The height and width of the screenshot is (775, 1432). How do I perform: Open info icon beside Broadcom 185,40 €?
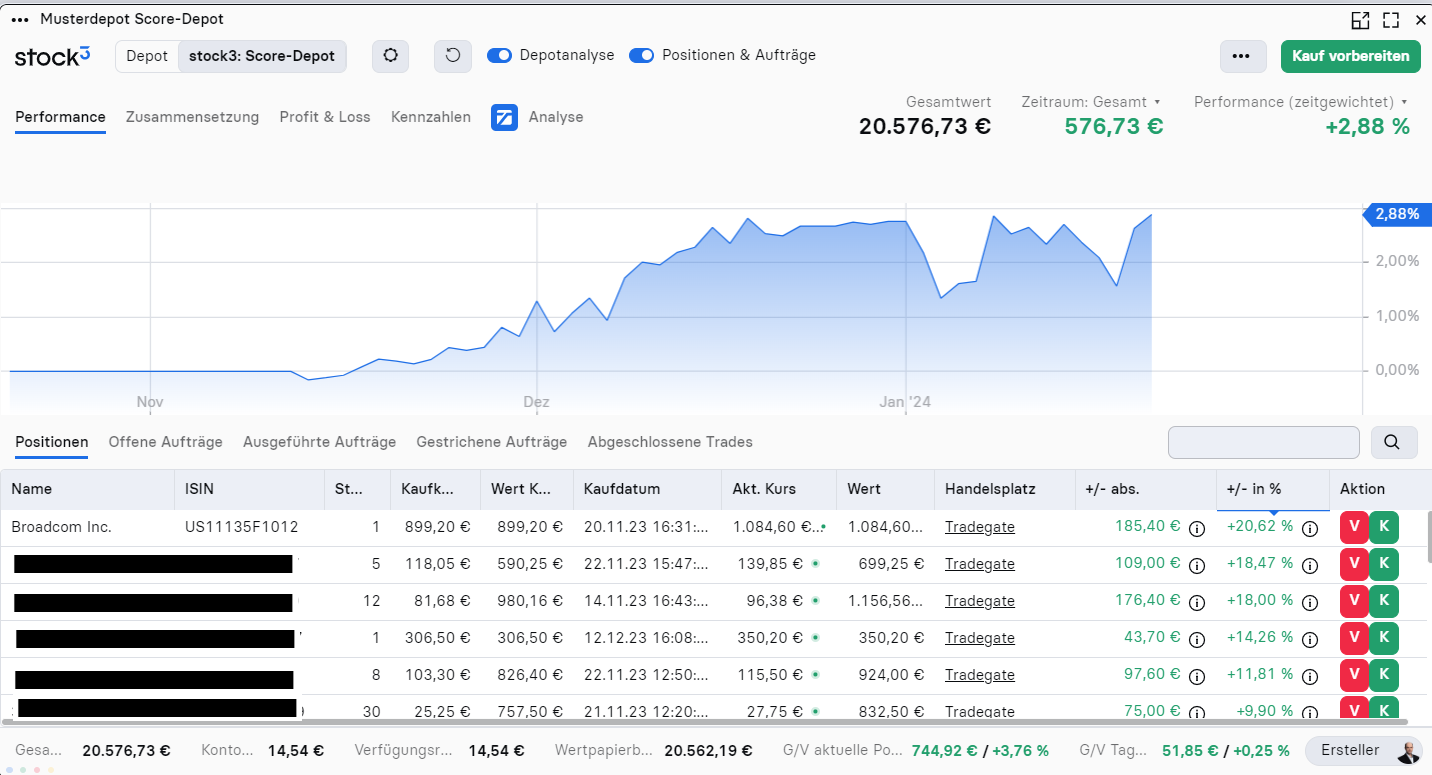(x=1196, y=528)
